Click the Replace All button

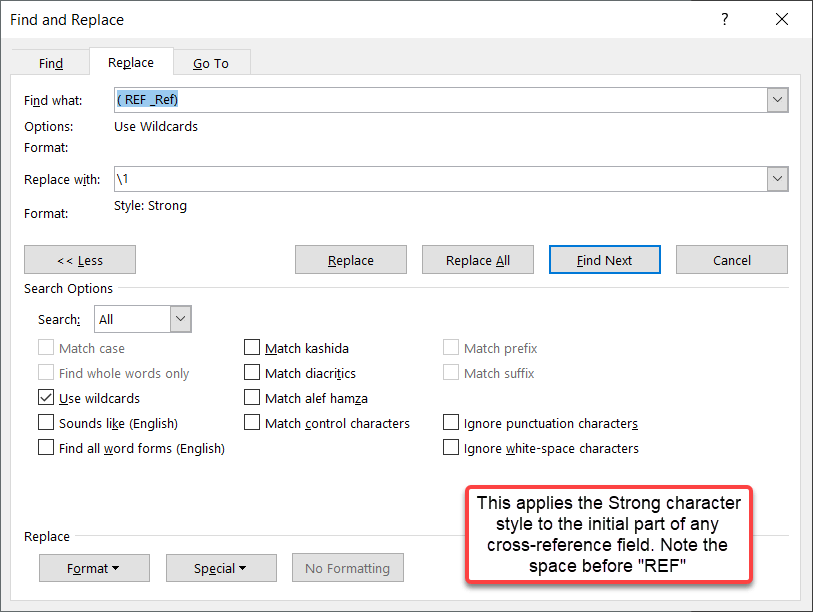coord(478,260)
